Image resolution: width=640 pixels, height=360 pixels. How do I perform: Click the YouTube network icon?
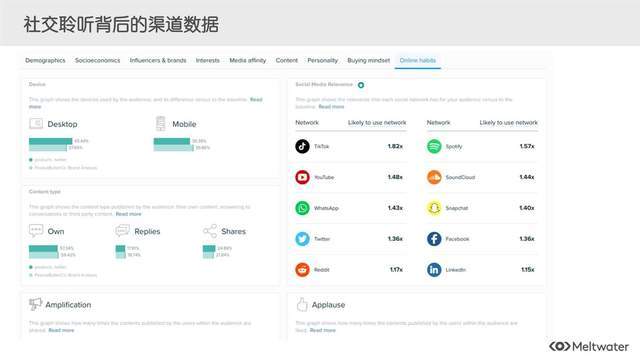click(x=302, y=177)
